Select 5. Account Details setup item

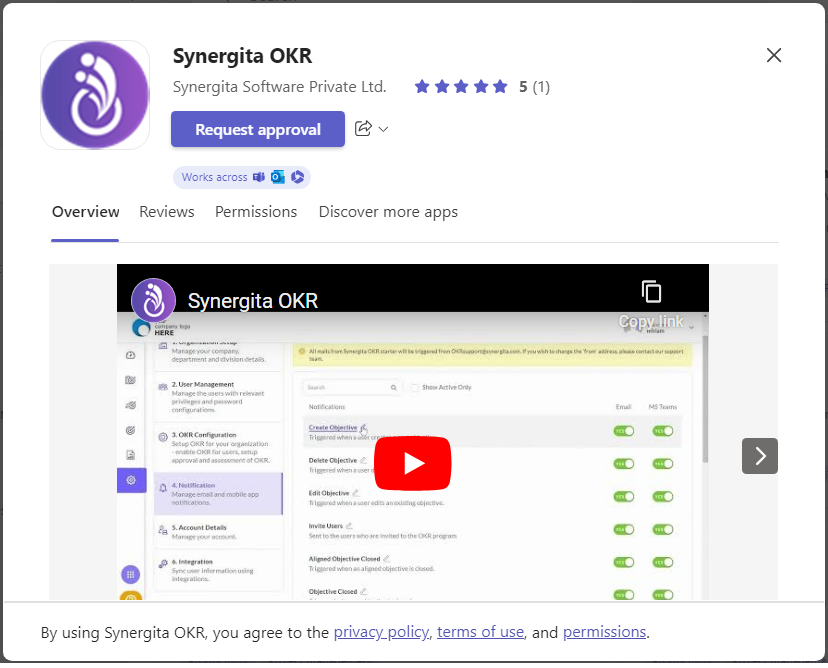click(x=218, y=532)
